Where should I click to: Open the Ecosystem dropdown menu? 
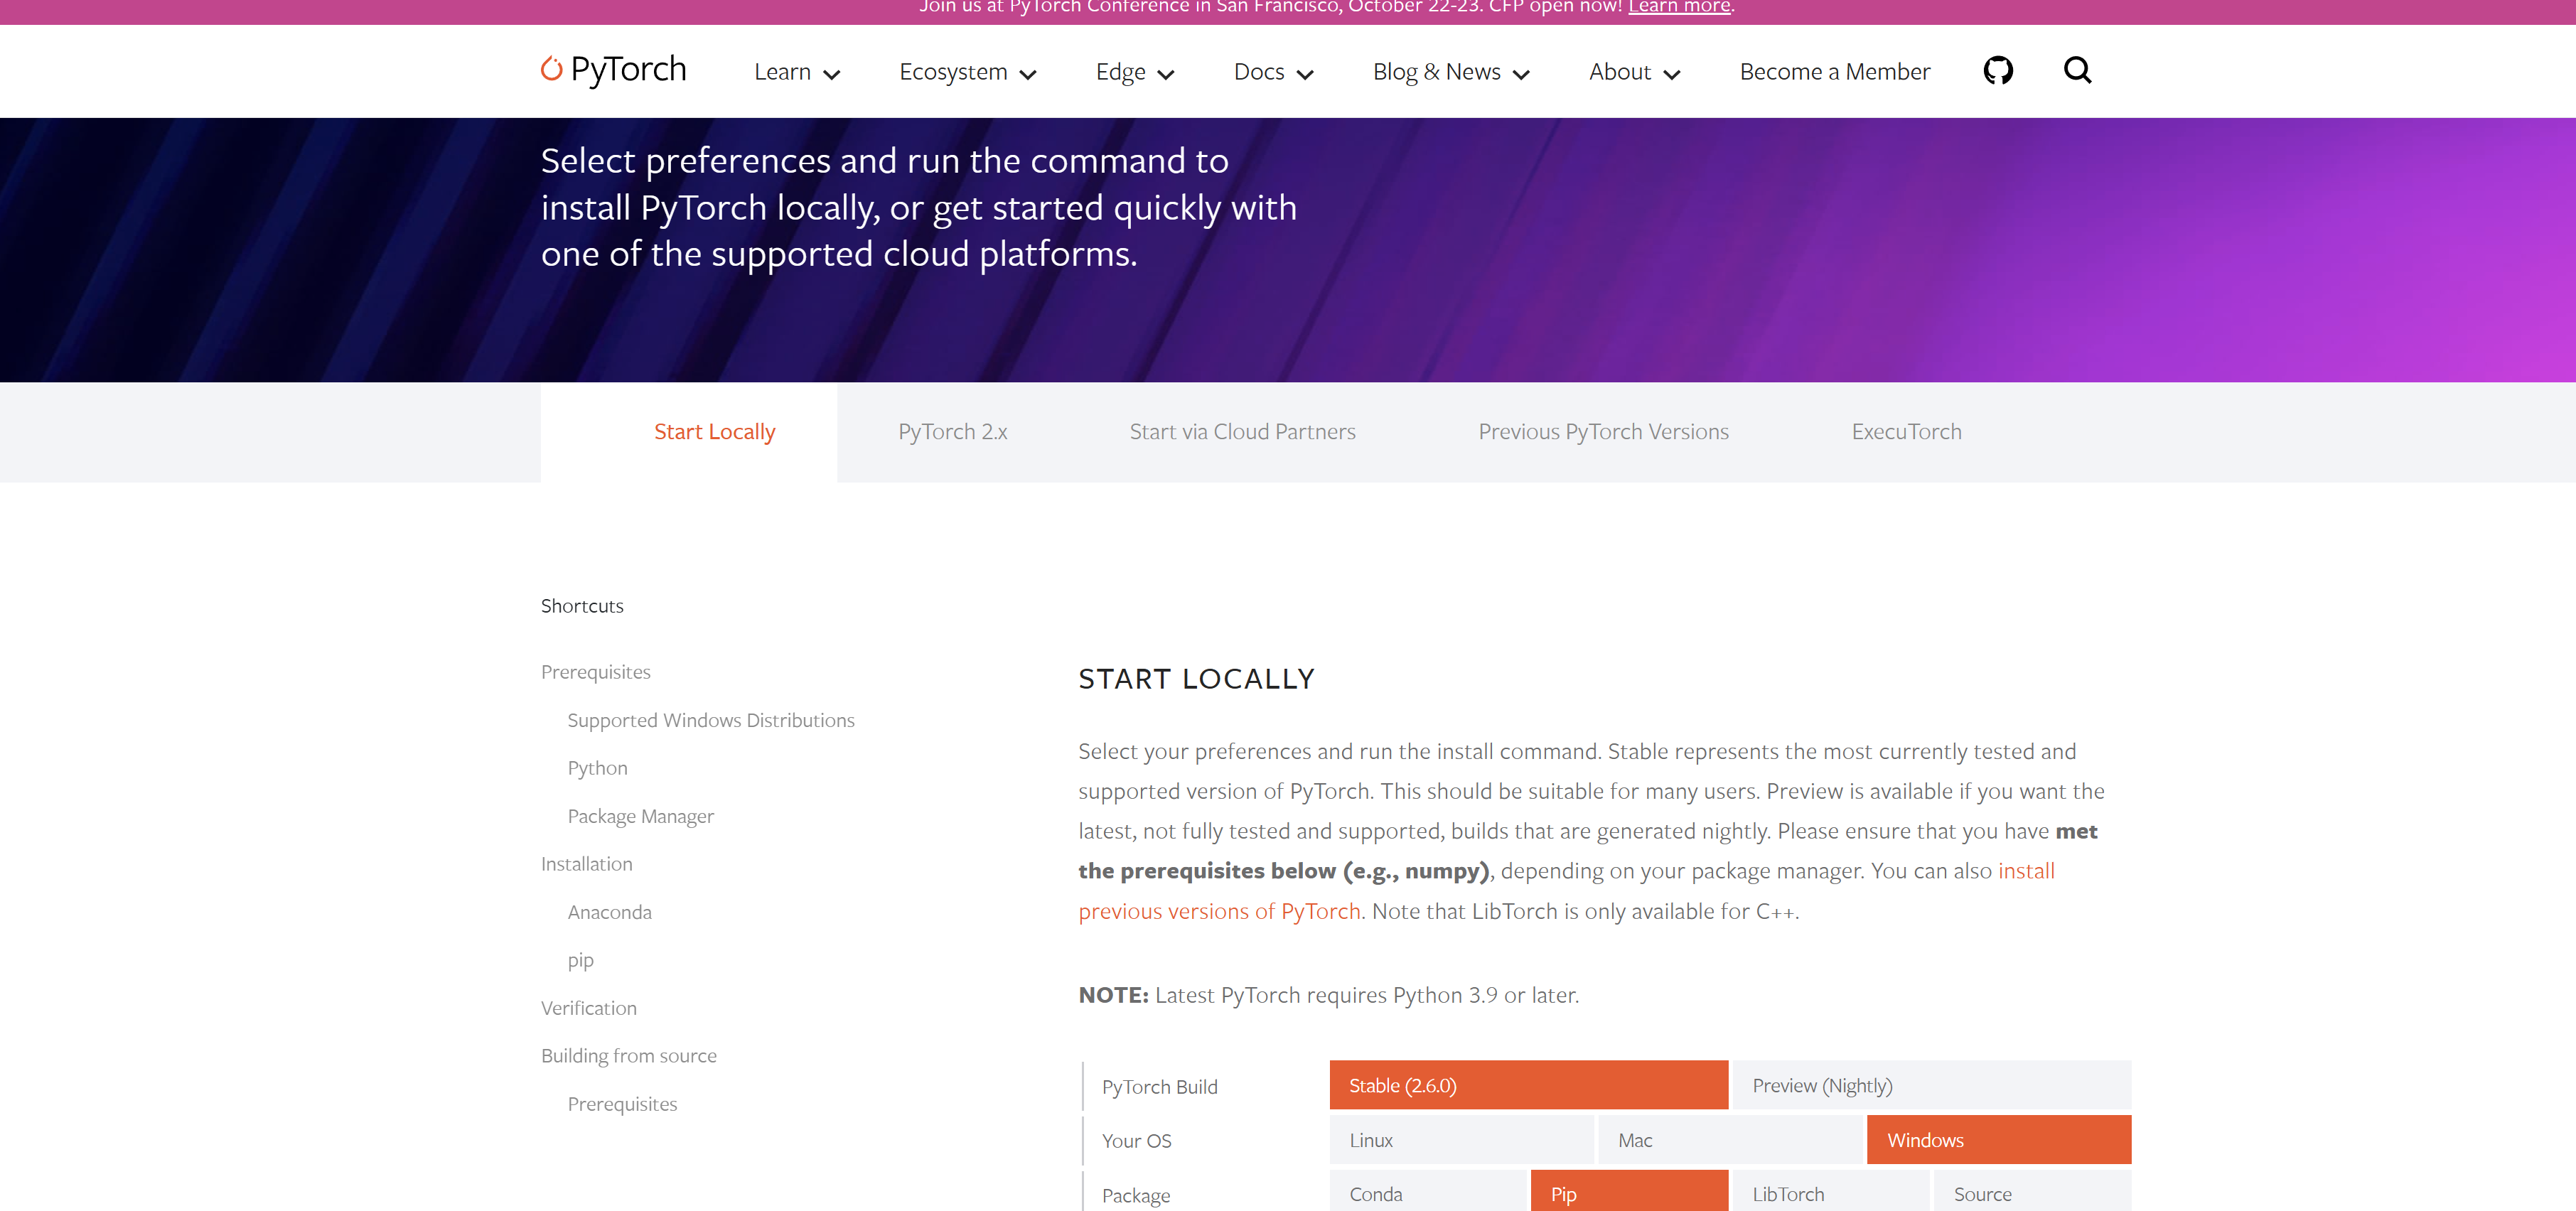tap(966, 72)
